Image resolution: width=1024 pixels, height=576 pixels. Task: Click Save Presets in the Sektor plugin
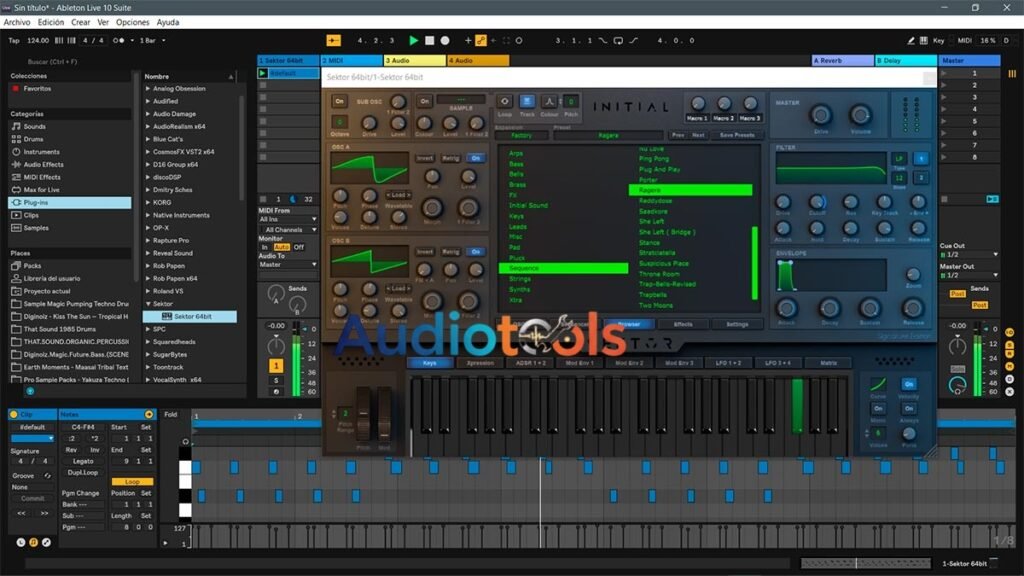(737, 135)
